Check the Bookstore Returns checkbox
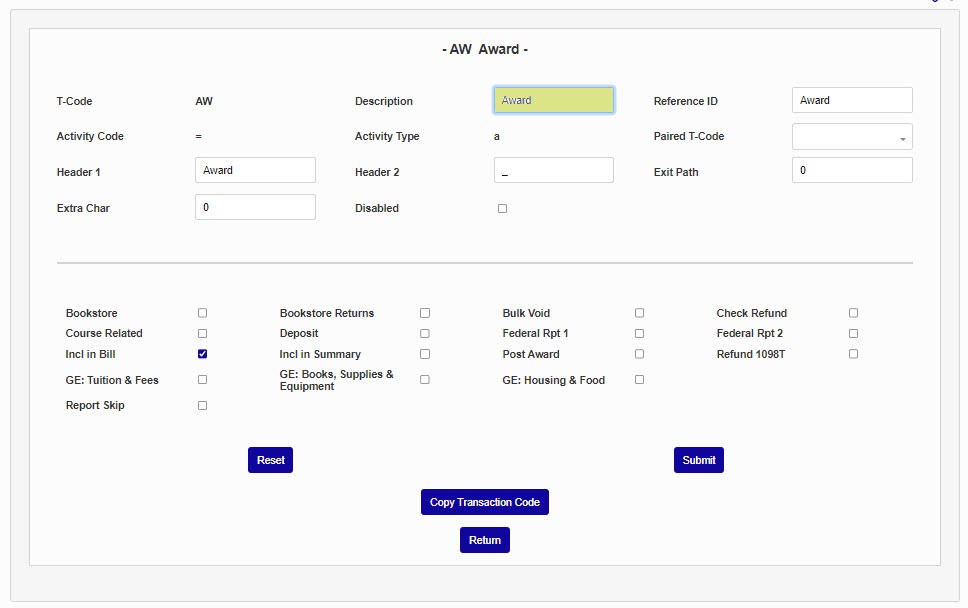The width and height of the screenshot is (968, 608). 425,313
